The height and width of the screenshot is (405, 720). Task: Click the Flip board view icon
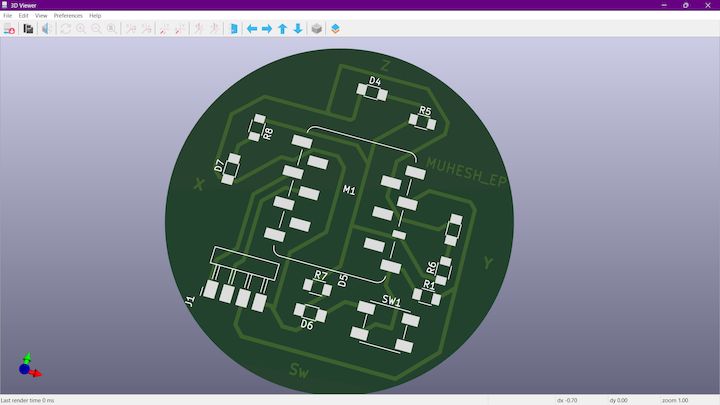tap(234, 29)
